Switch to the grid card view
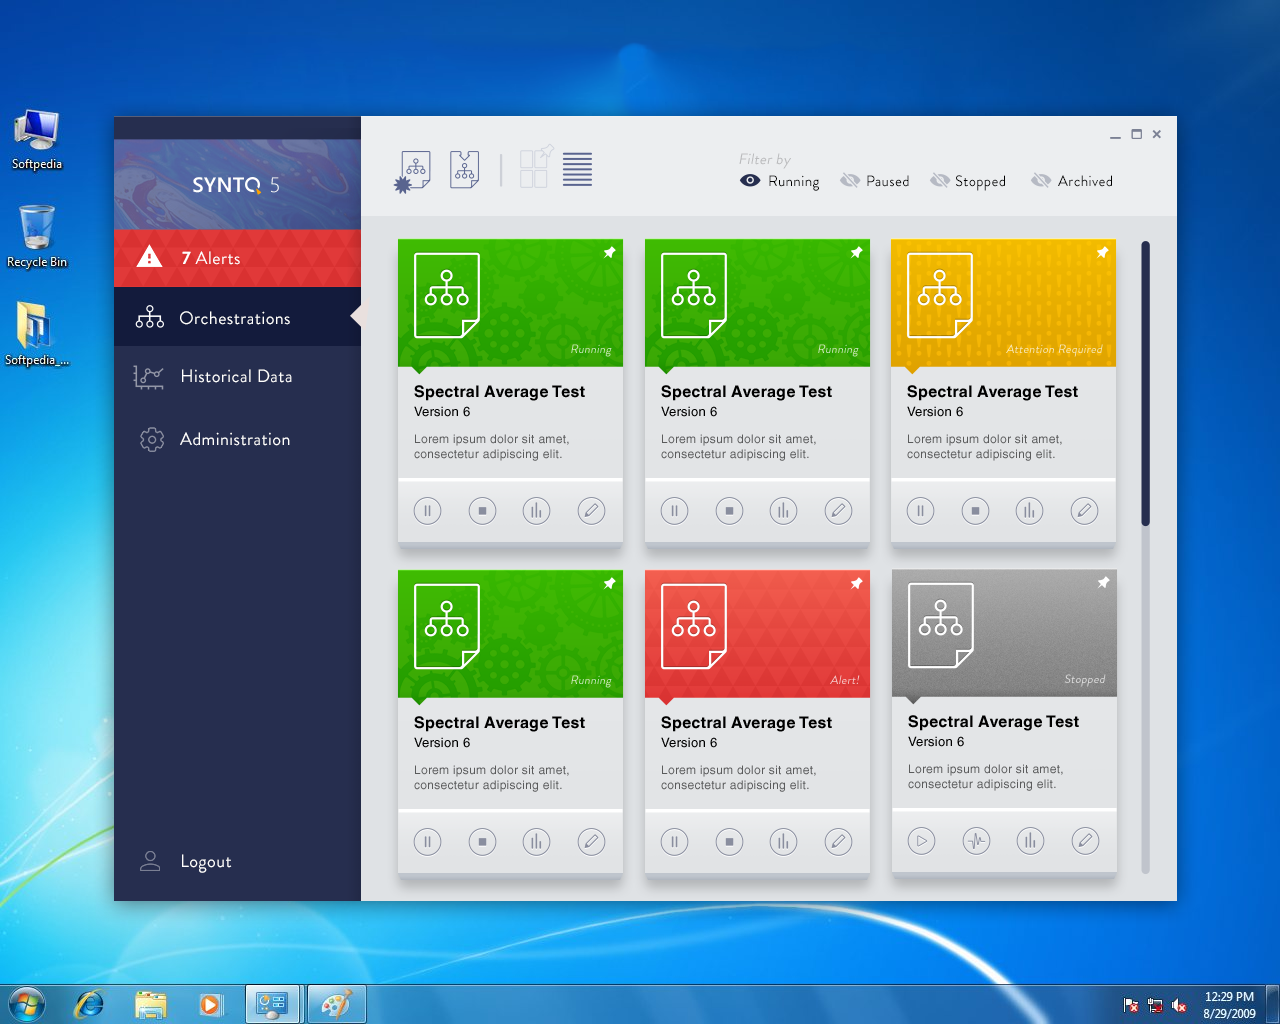Viewport: 1280px width, 1024px height. pos(535,168)
